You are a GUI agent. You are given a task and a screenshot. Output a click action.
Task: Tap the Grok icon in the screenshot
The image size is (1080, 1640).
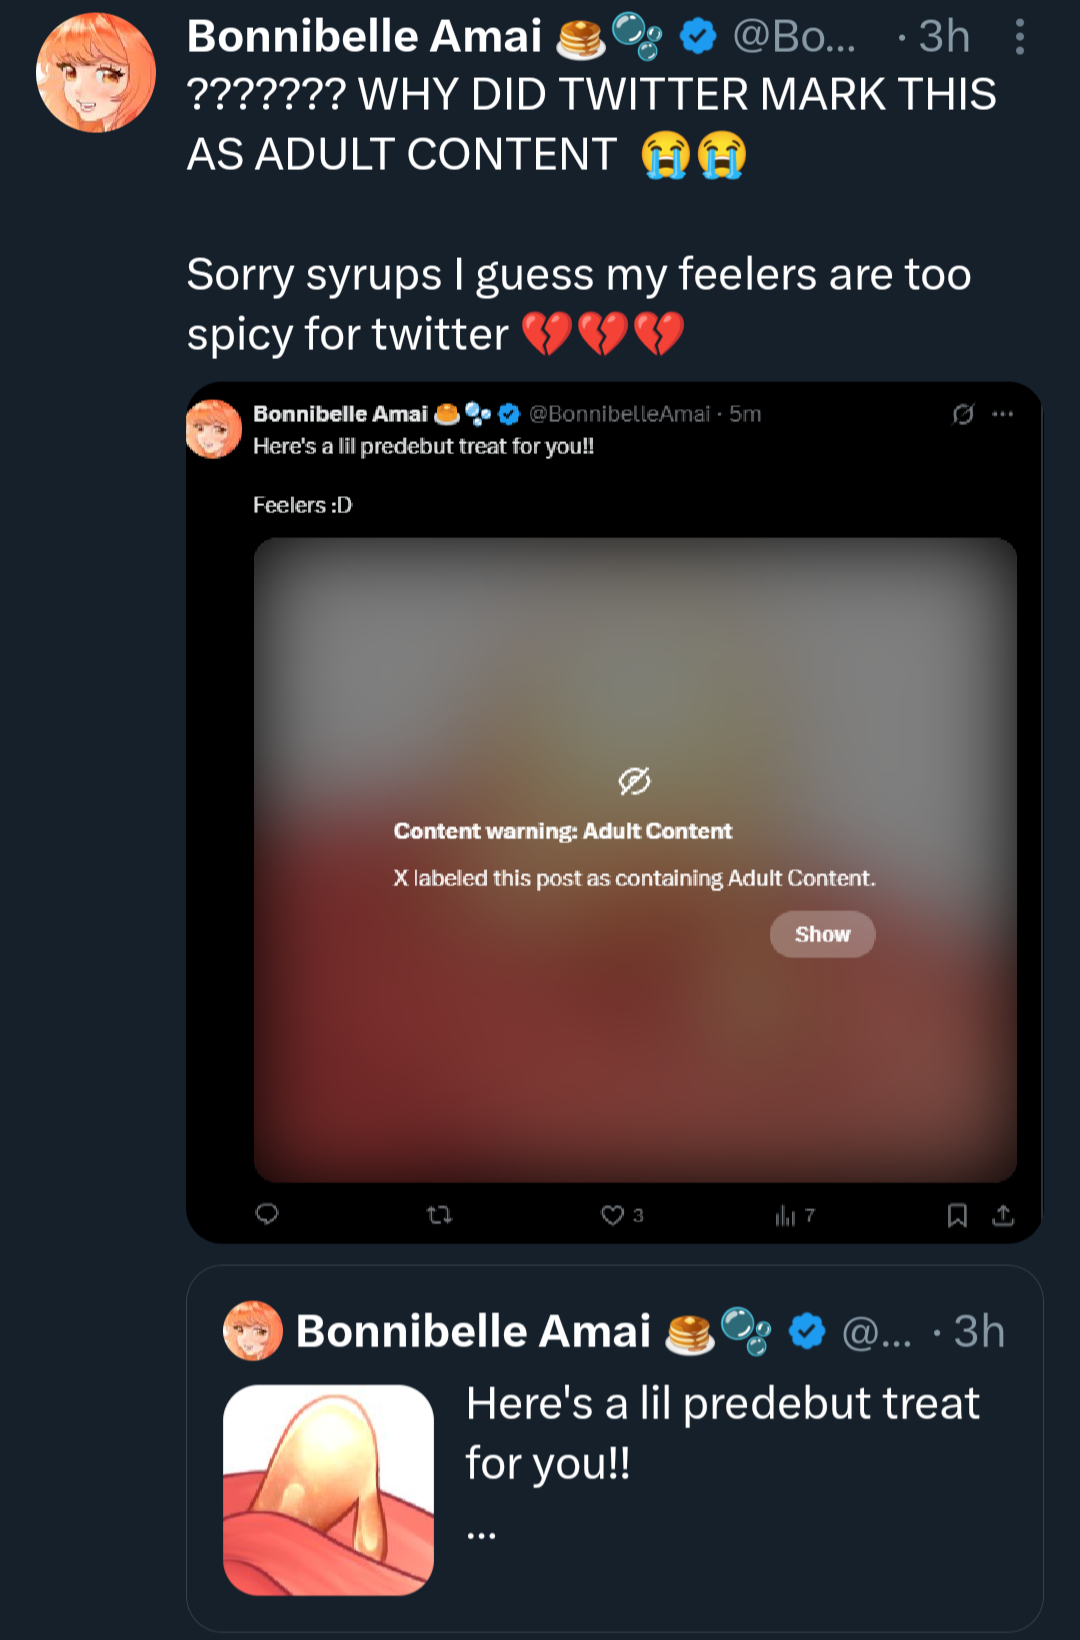point(963,414)
